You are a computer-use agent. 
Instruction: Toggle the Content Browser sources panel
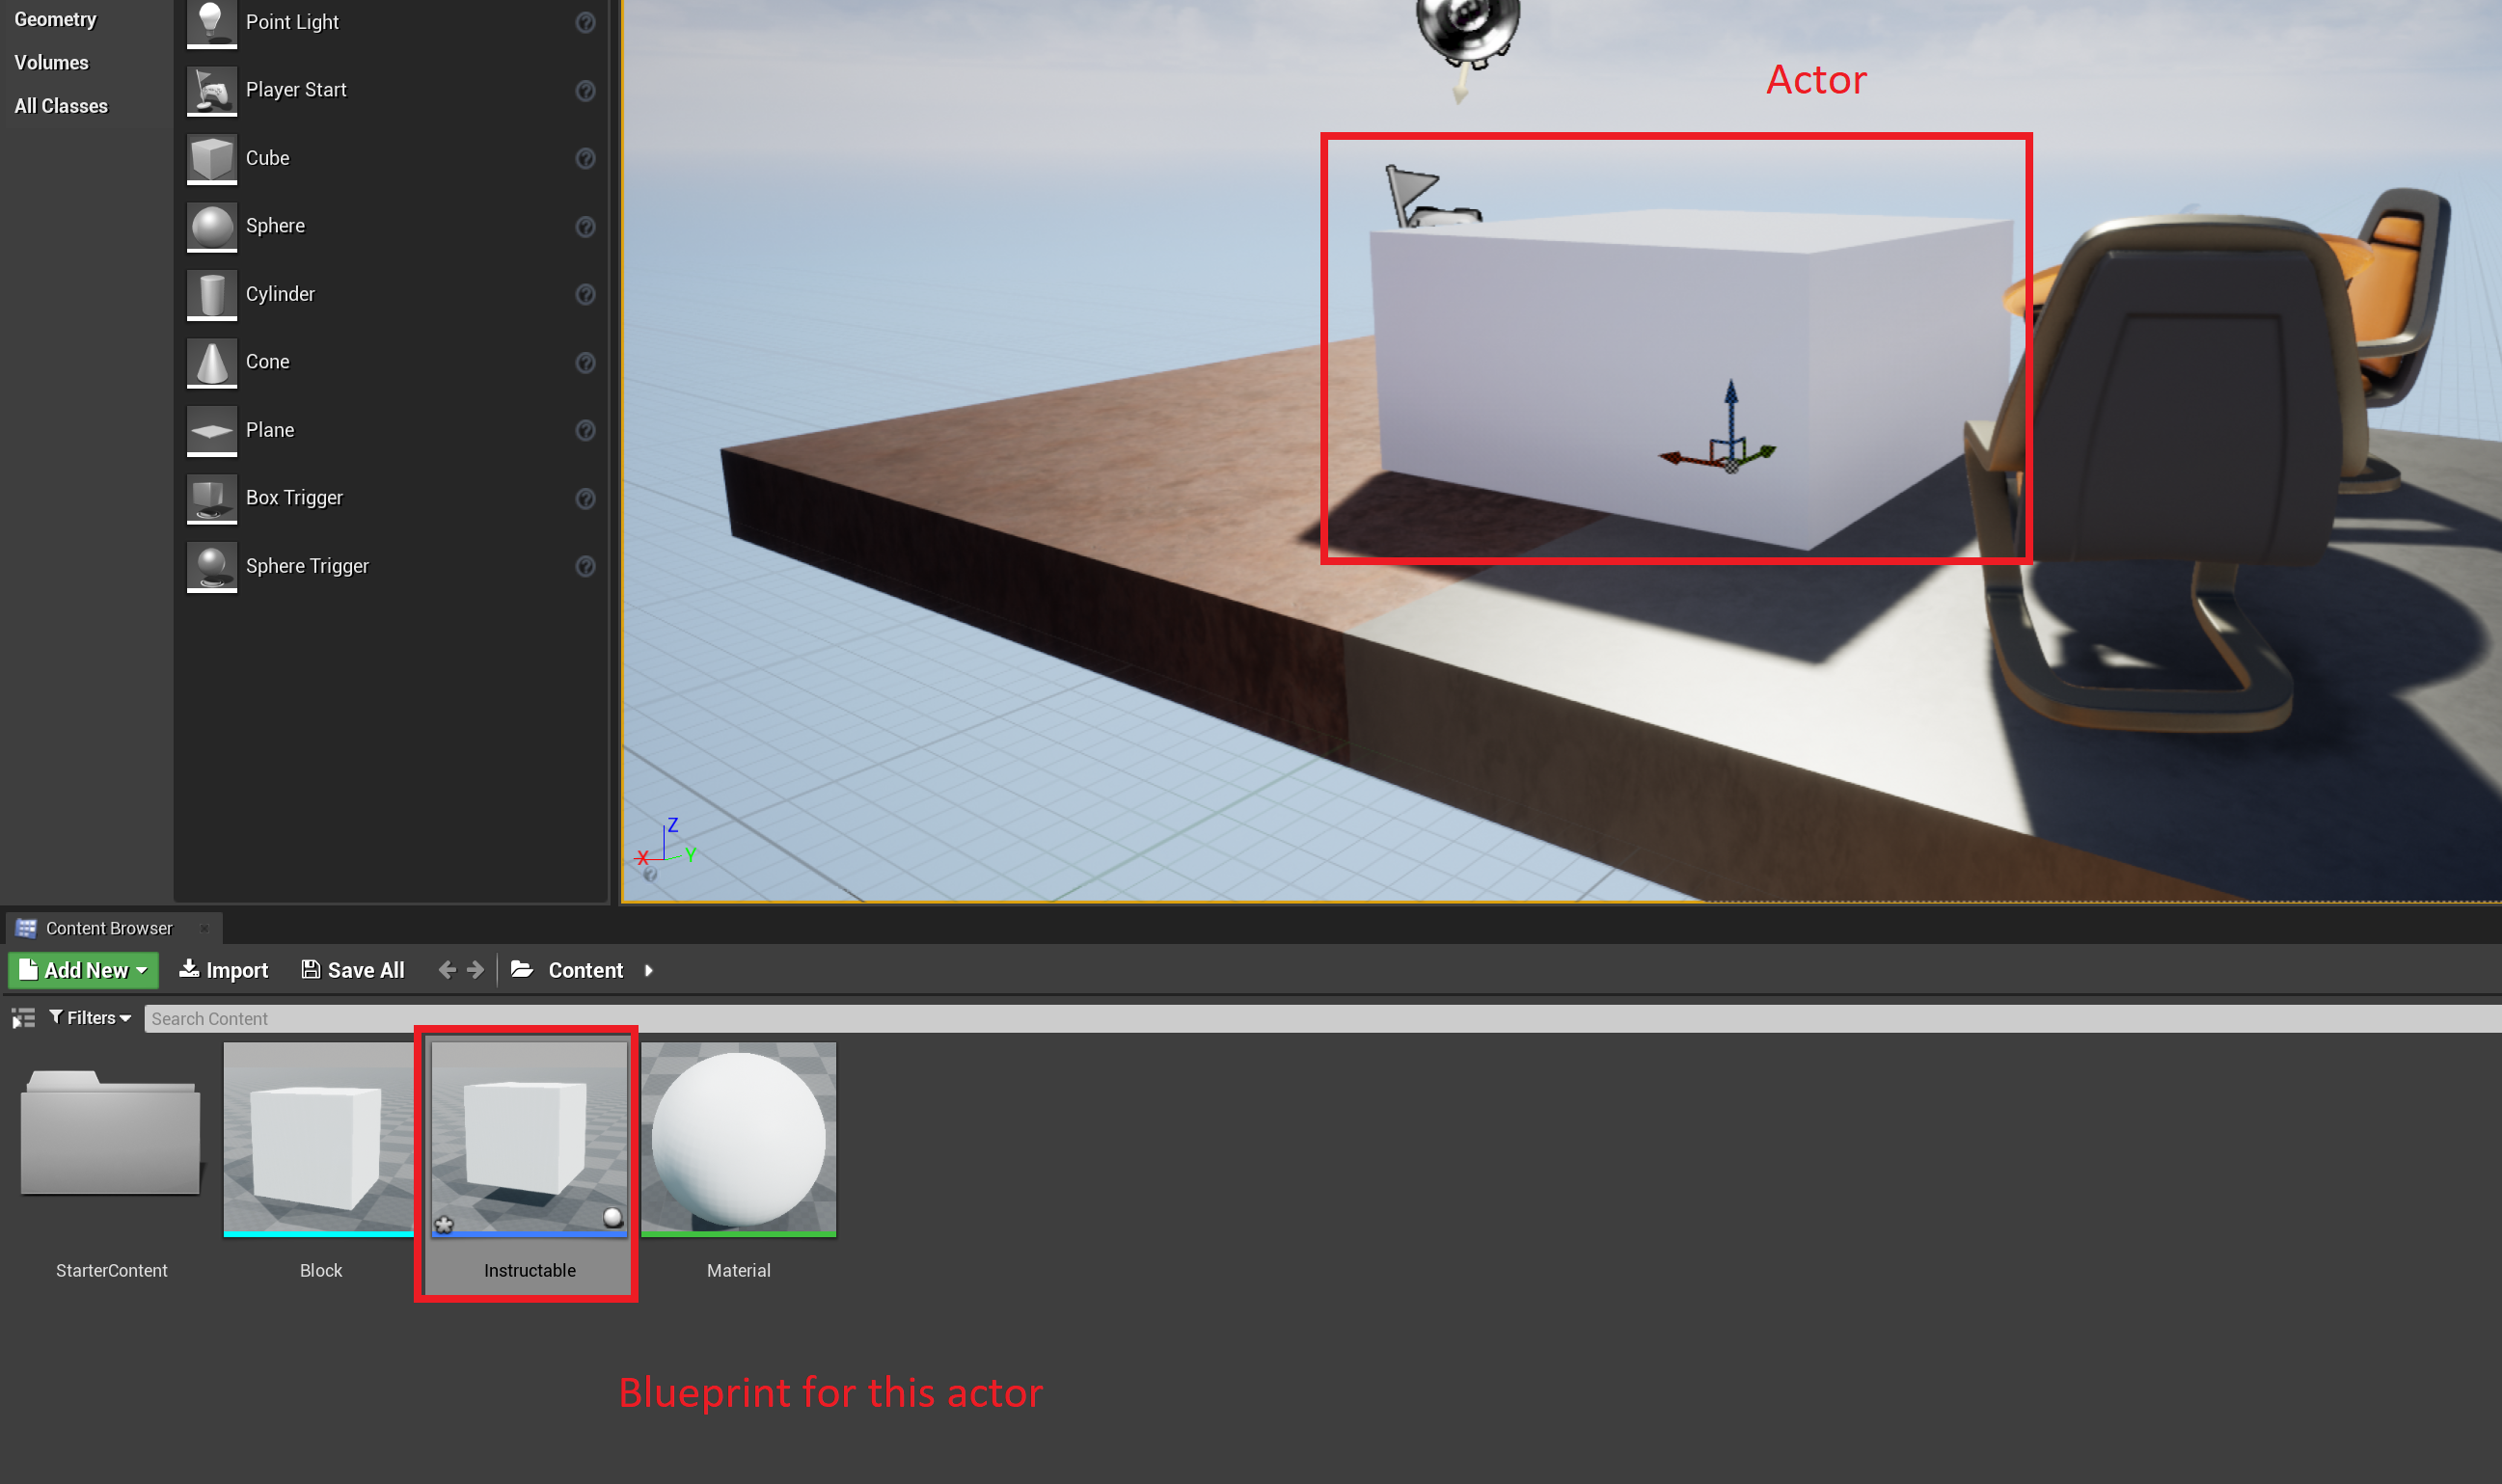click(22, 1018)
